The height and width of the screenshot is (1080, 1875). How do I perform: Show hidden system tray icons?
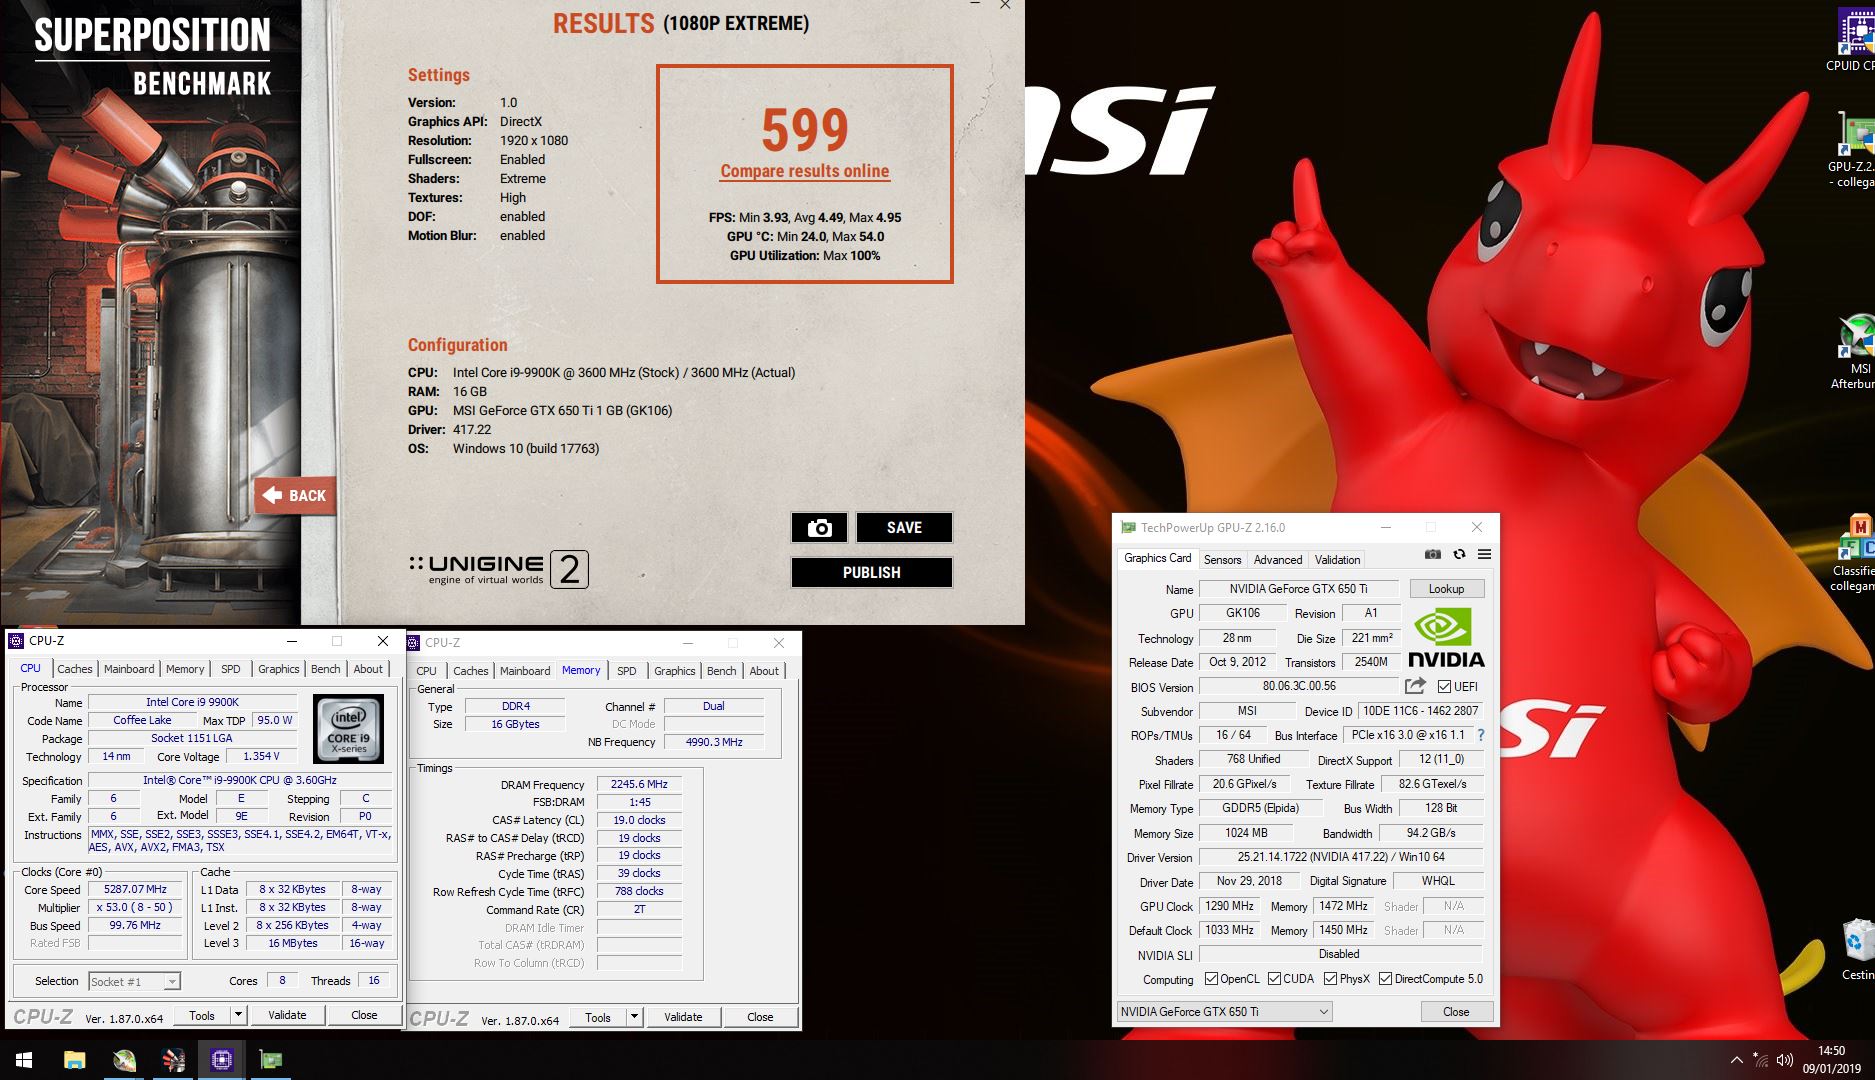pos(1737,1060)
